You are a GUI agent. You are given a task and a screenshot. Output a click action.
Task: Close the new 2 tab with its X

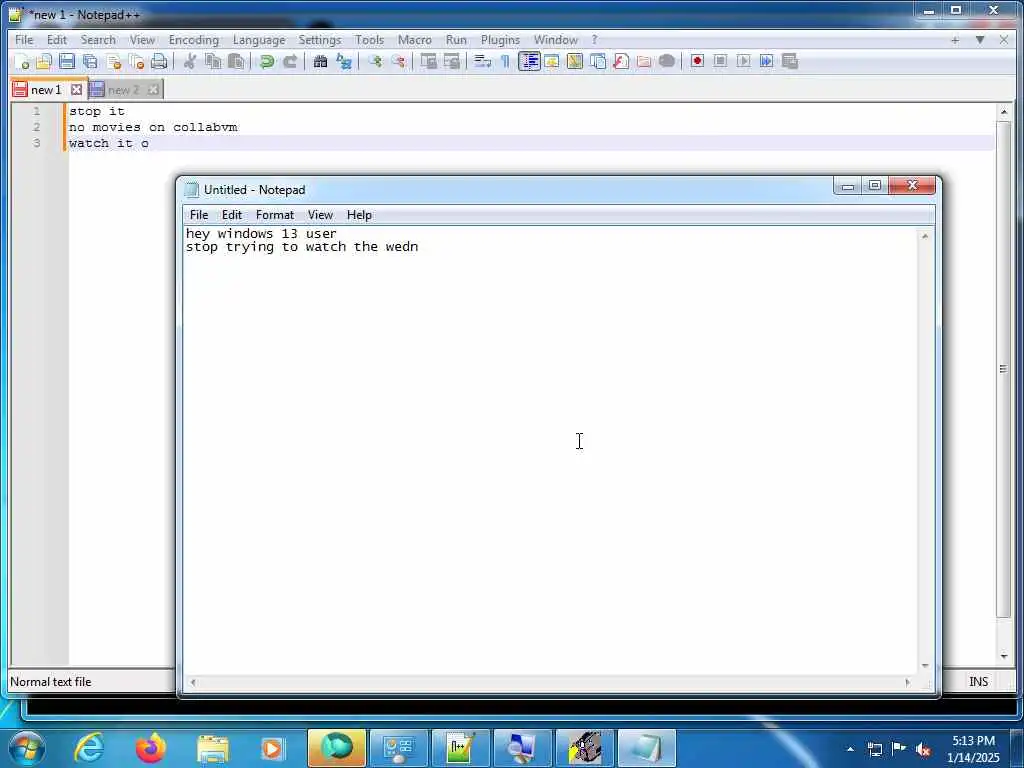pyautogui.click(x=153, y=90)
